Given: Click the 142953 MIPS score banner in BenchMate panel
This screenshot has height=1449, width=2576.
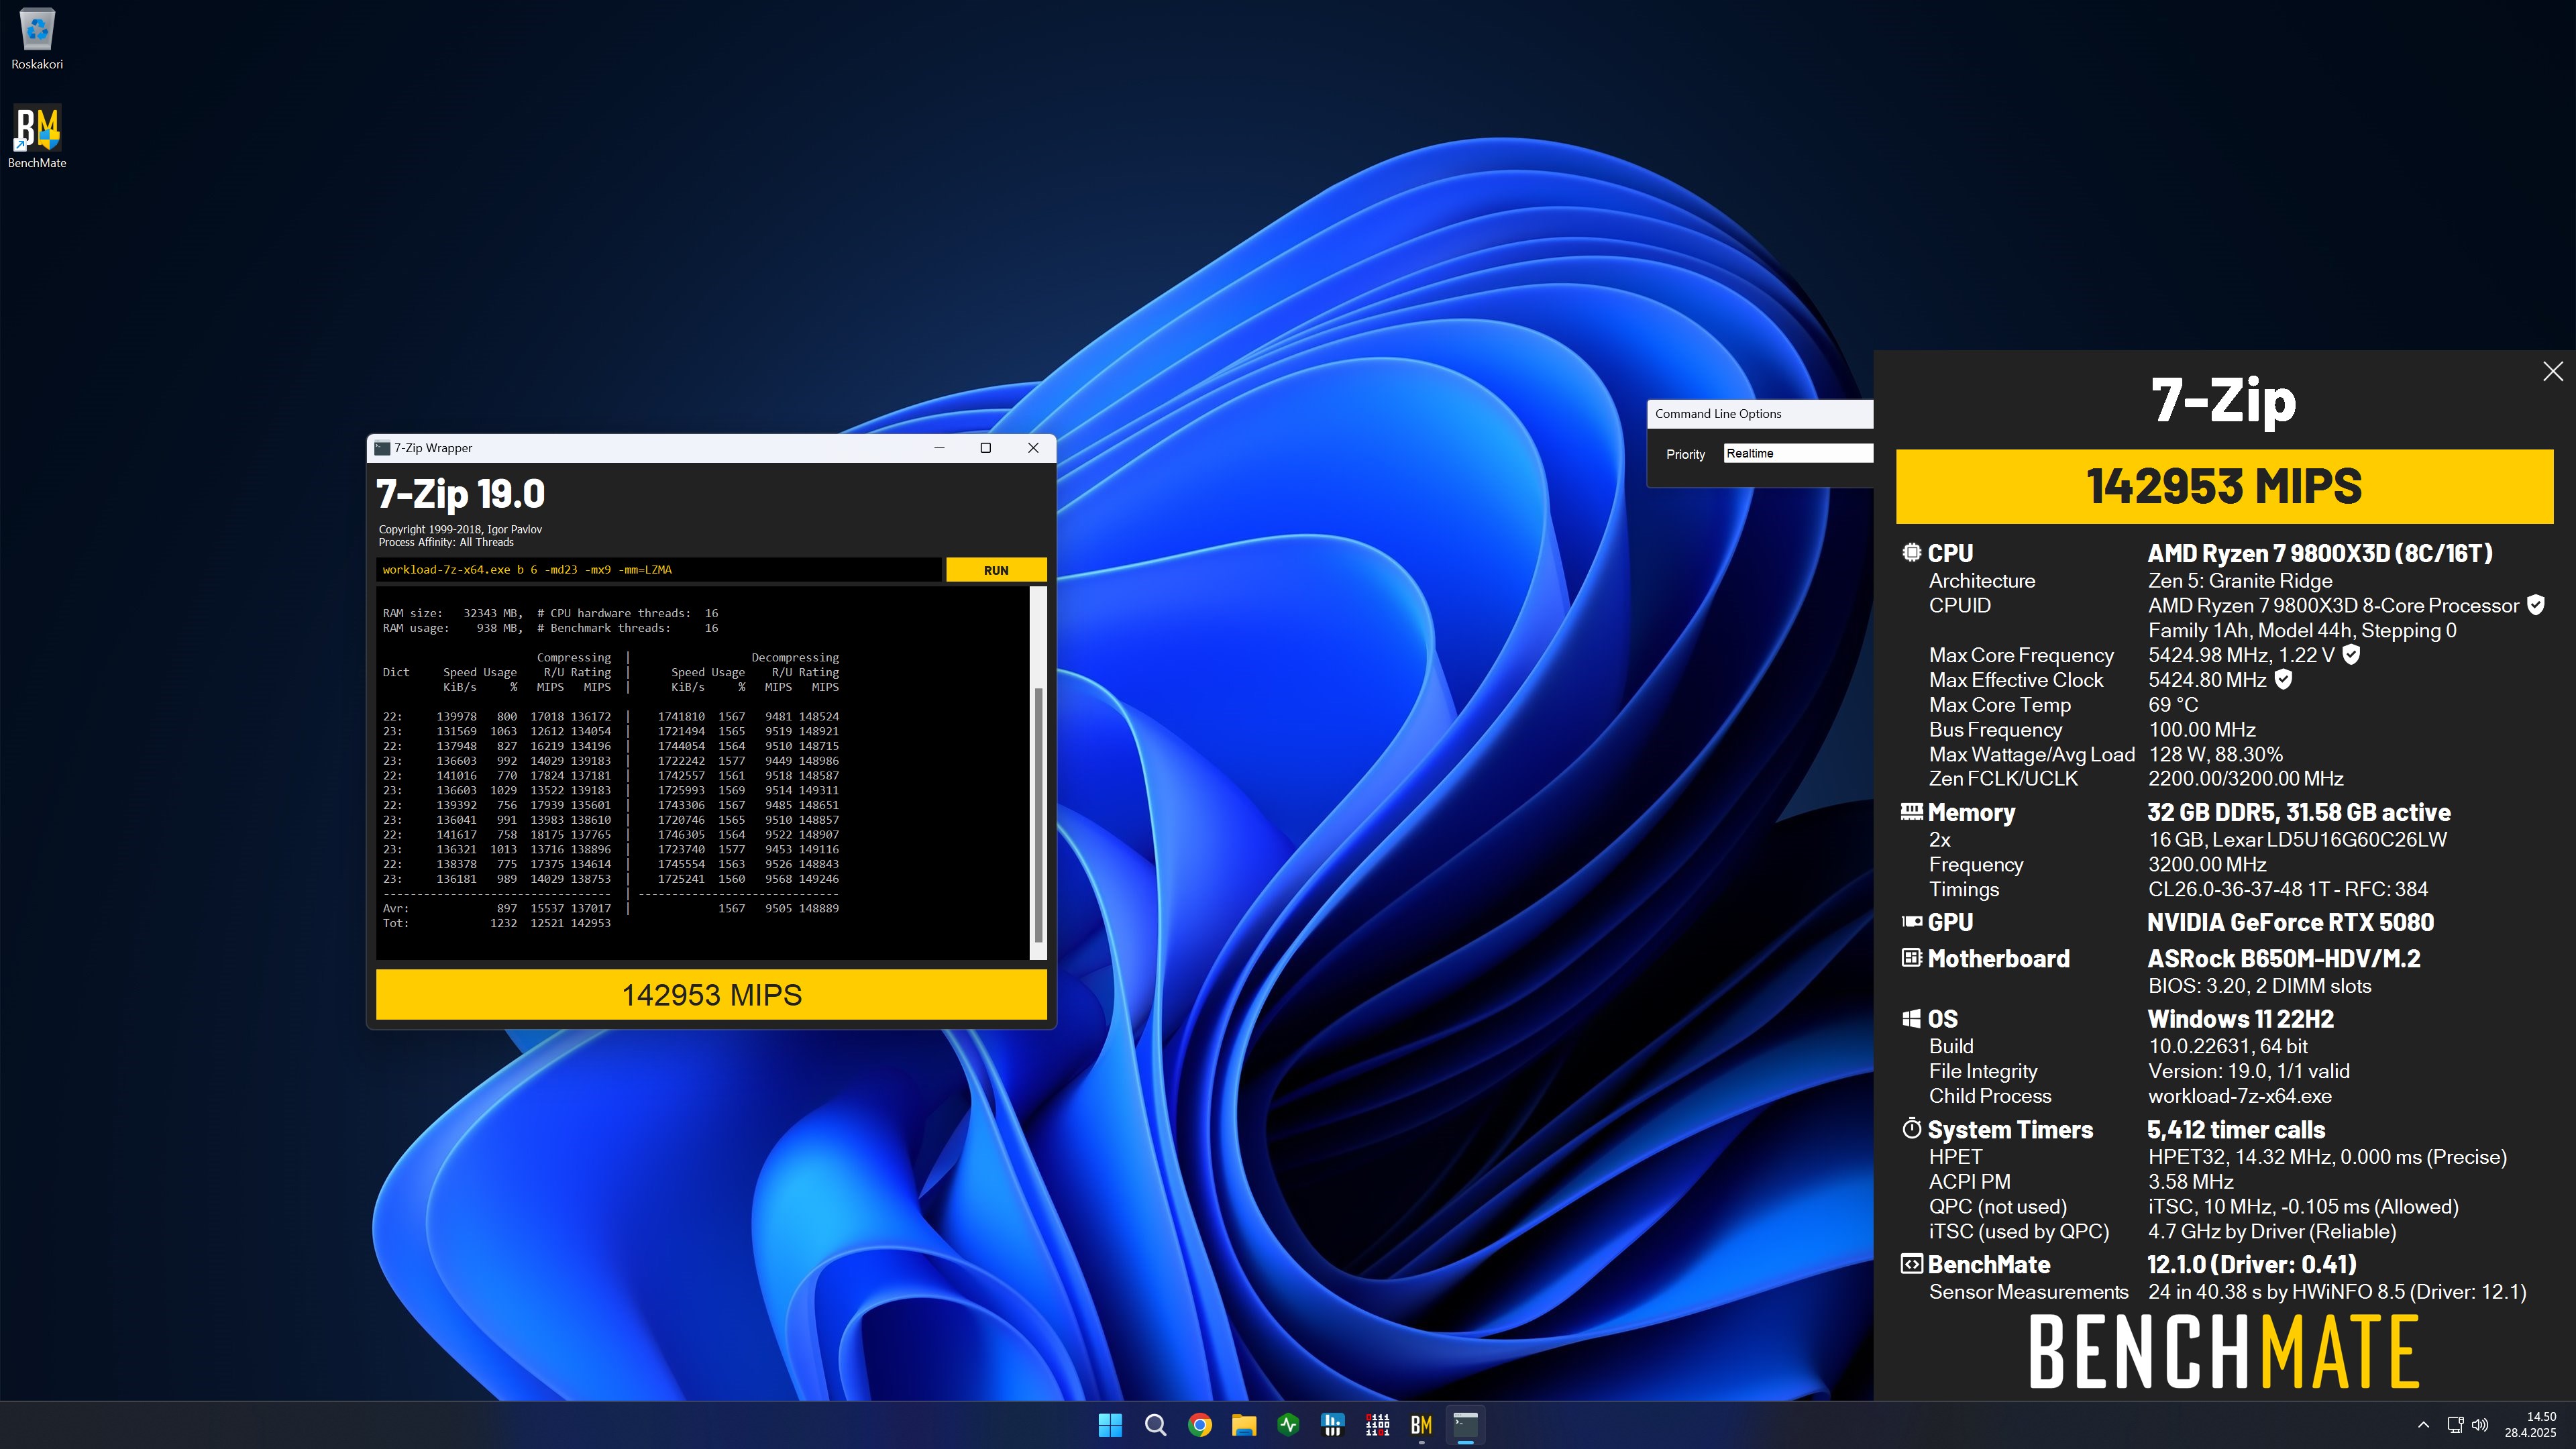Looking at the screenshot, I should [x=2224, y=487].
